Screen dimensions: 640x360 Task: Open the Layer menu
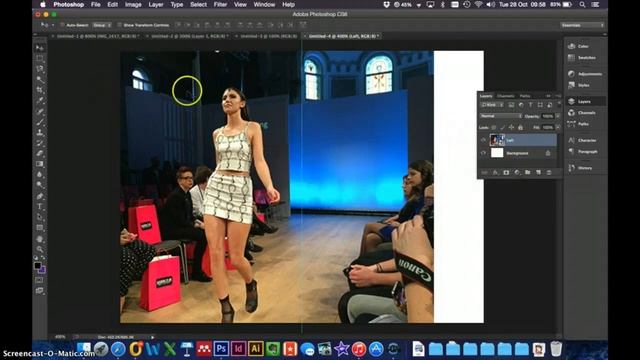point(156,4)
